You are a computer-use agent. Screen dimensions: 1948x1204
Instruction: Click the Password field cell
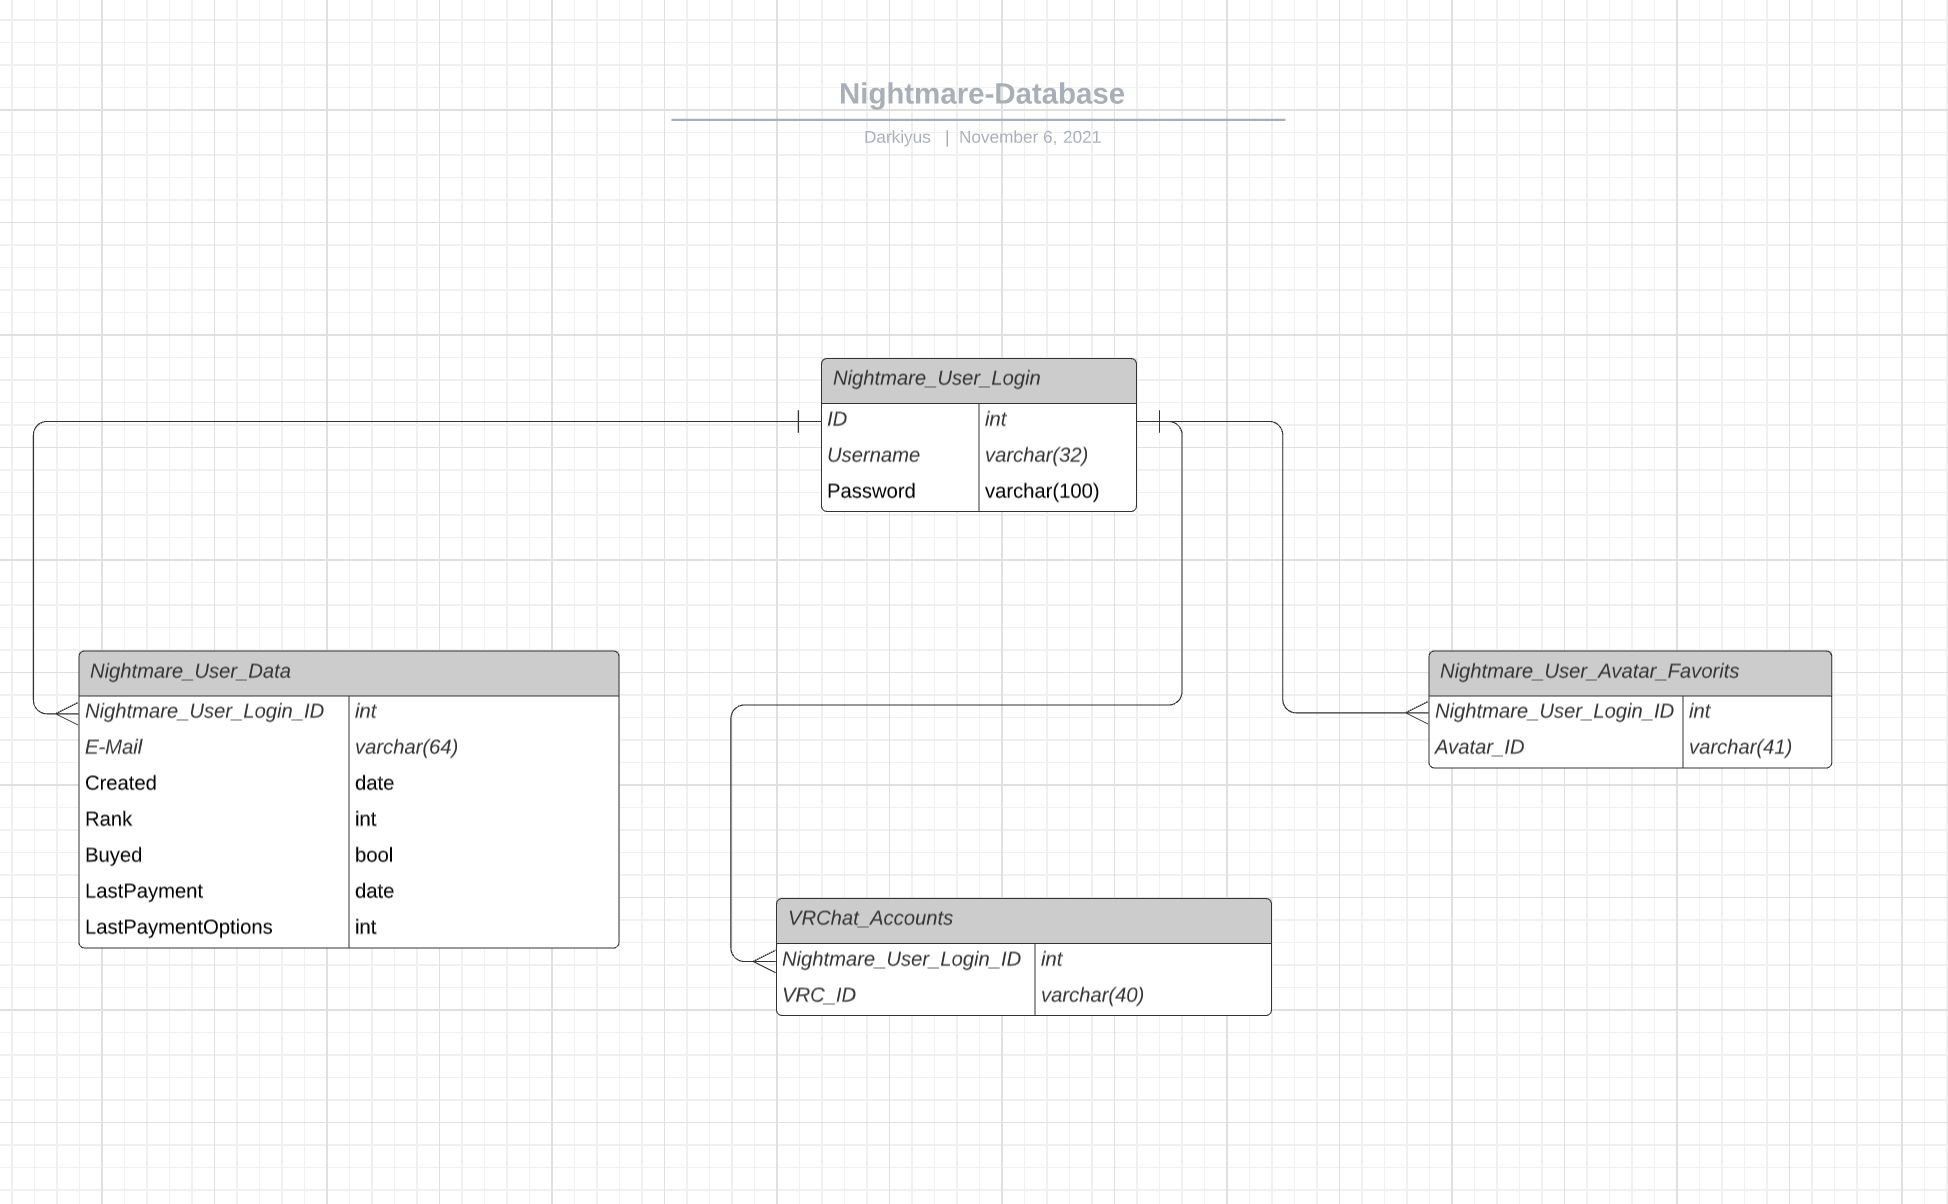click(900, 492)
